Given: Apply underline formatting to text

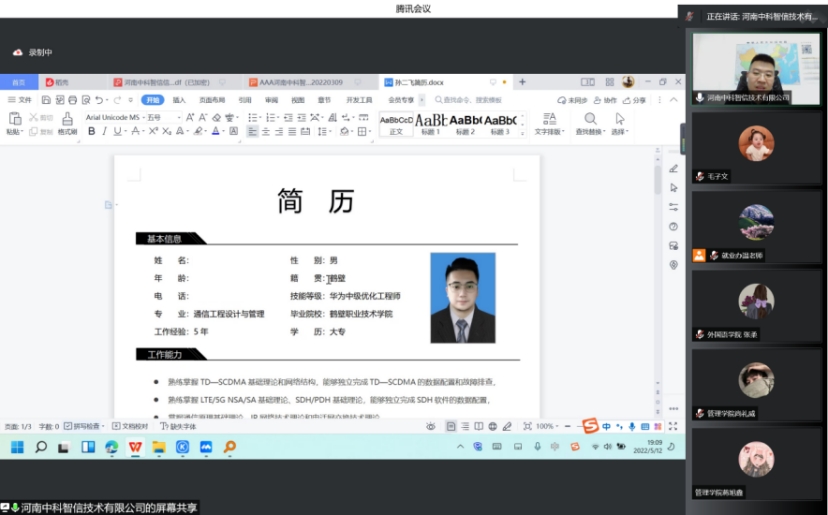Looking at the screenshot, I should [117, 131].
